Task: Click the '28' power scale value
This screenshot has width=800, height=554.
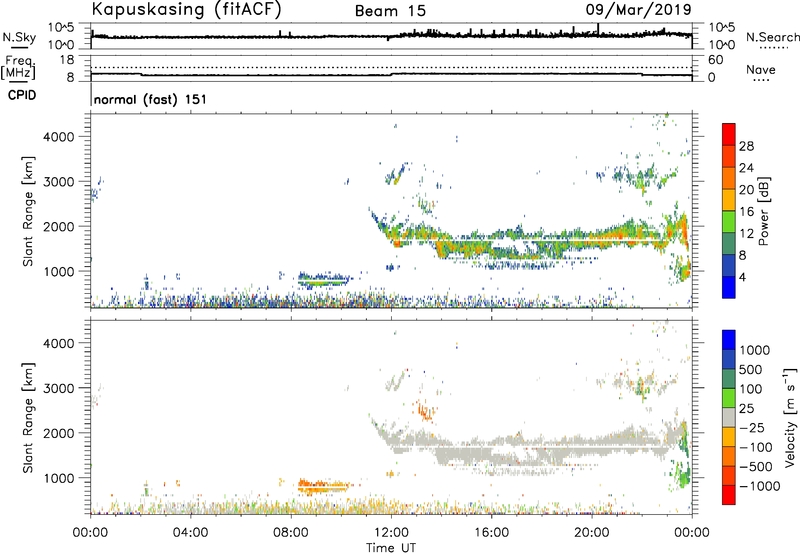Action: tap(746, 146)
